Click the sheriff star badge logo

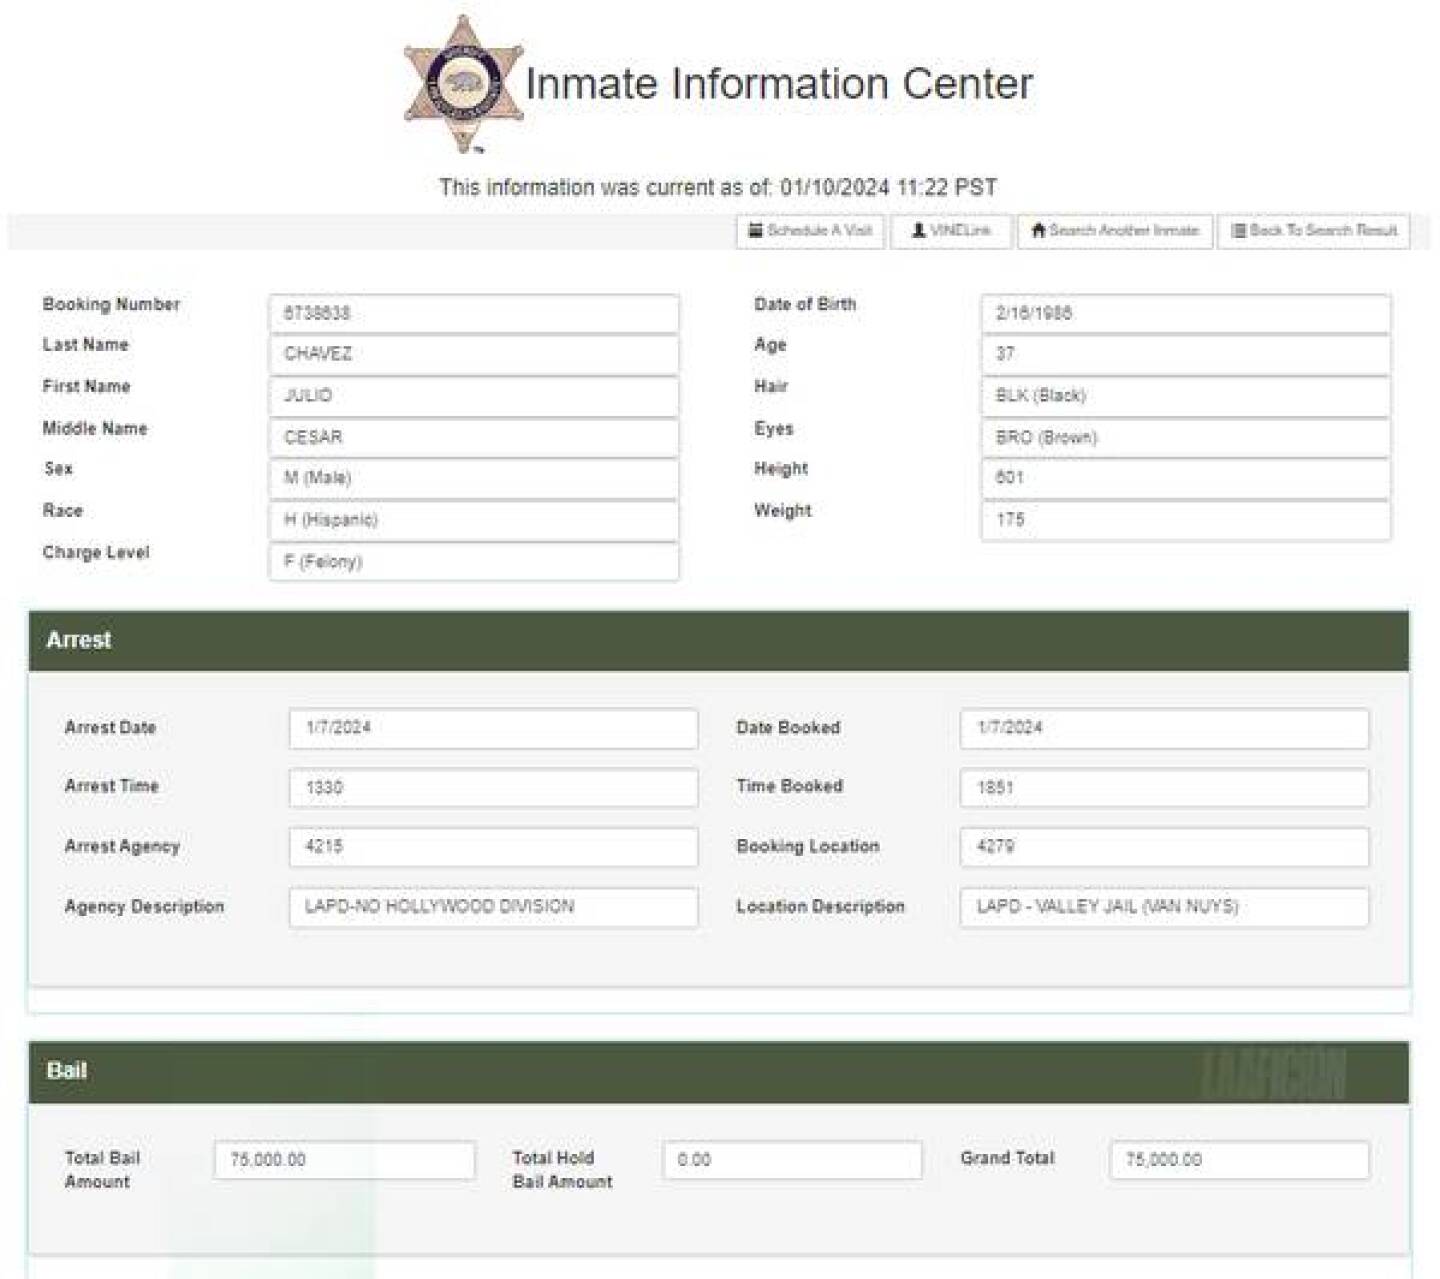tap(462, 84)
